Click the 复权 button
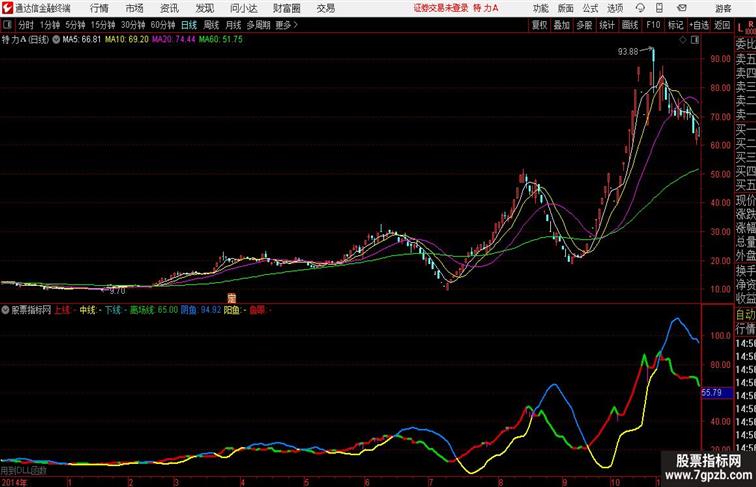756x487 pixels. (x=540, y=25)
